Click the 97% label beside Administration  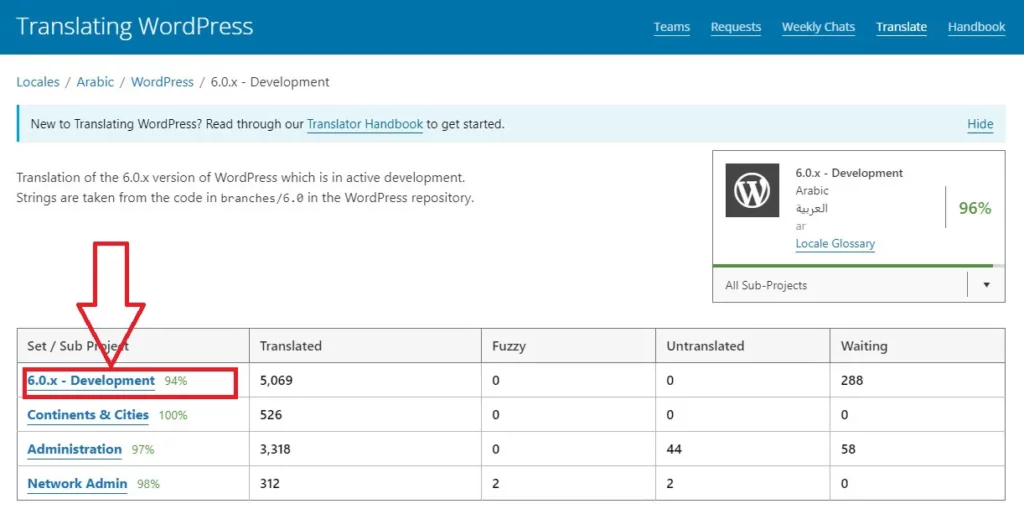point(143,450)
